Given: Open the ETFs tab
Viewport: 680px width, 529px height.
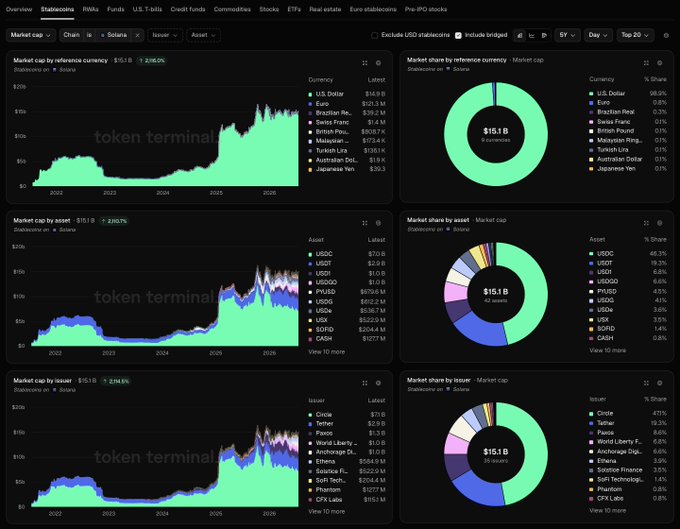Looking at the screenshot, I should [294, 9].
